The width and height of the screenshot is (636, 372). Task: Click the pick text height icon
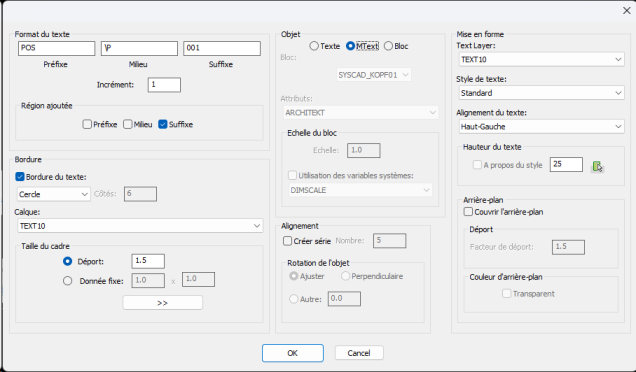[597, 166]
